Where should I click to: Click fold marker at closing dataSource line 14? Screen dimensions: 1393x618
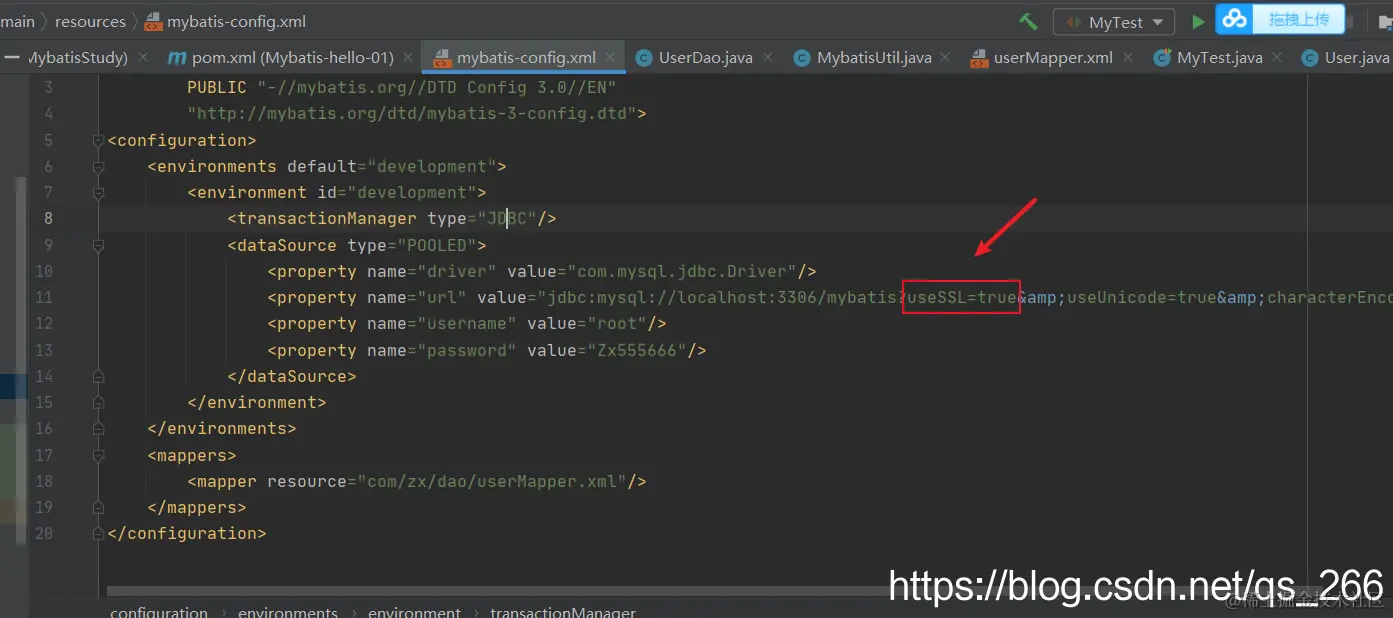pos(98,377)
